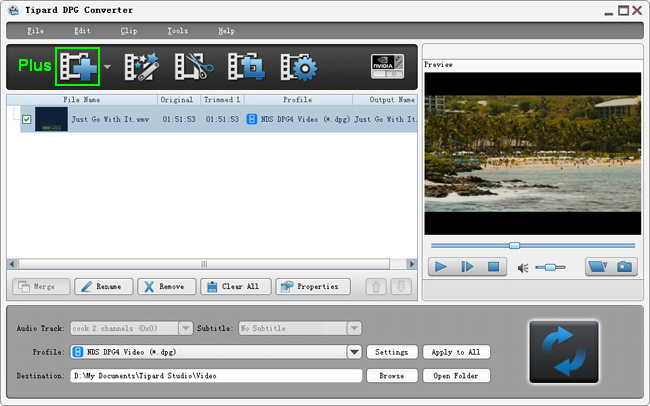650x406 pixels.
Task: Click the preview volume slider
Action: click(551, 267)
